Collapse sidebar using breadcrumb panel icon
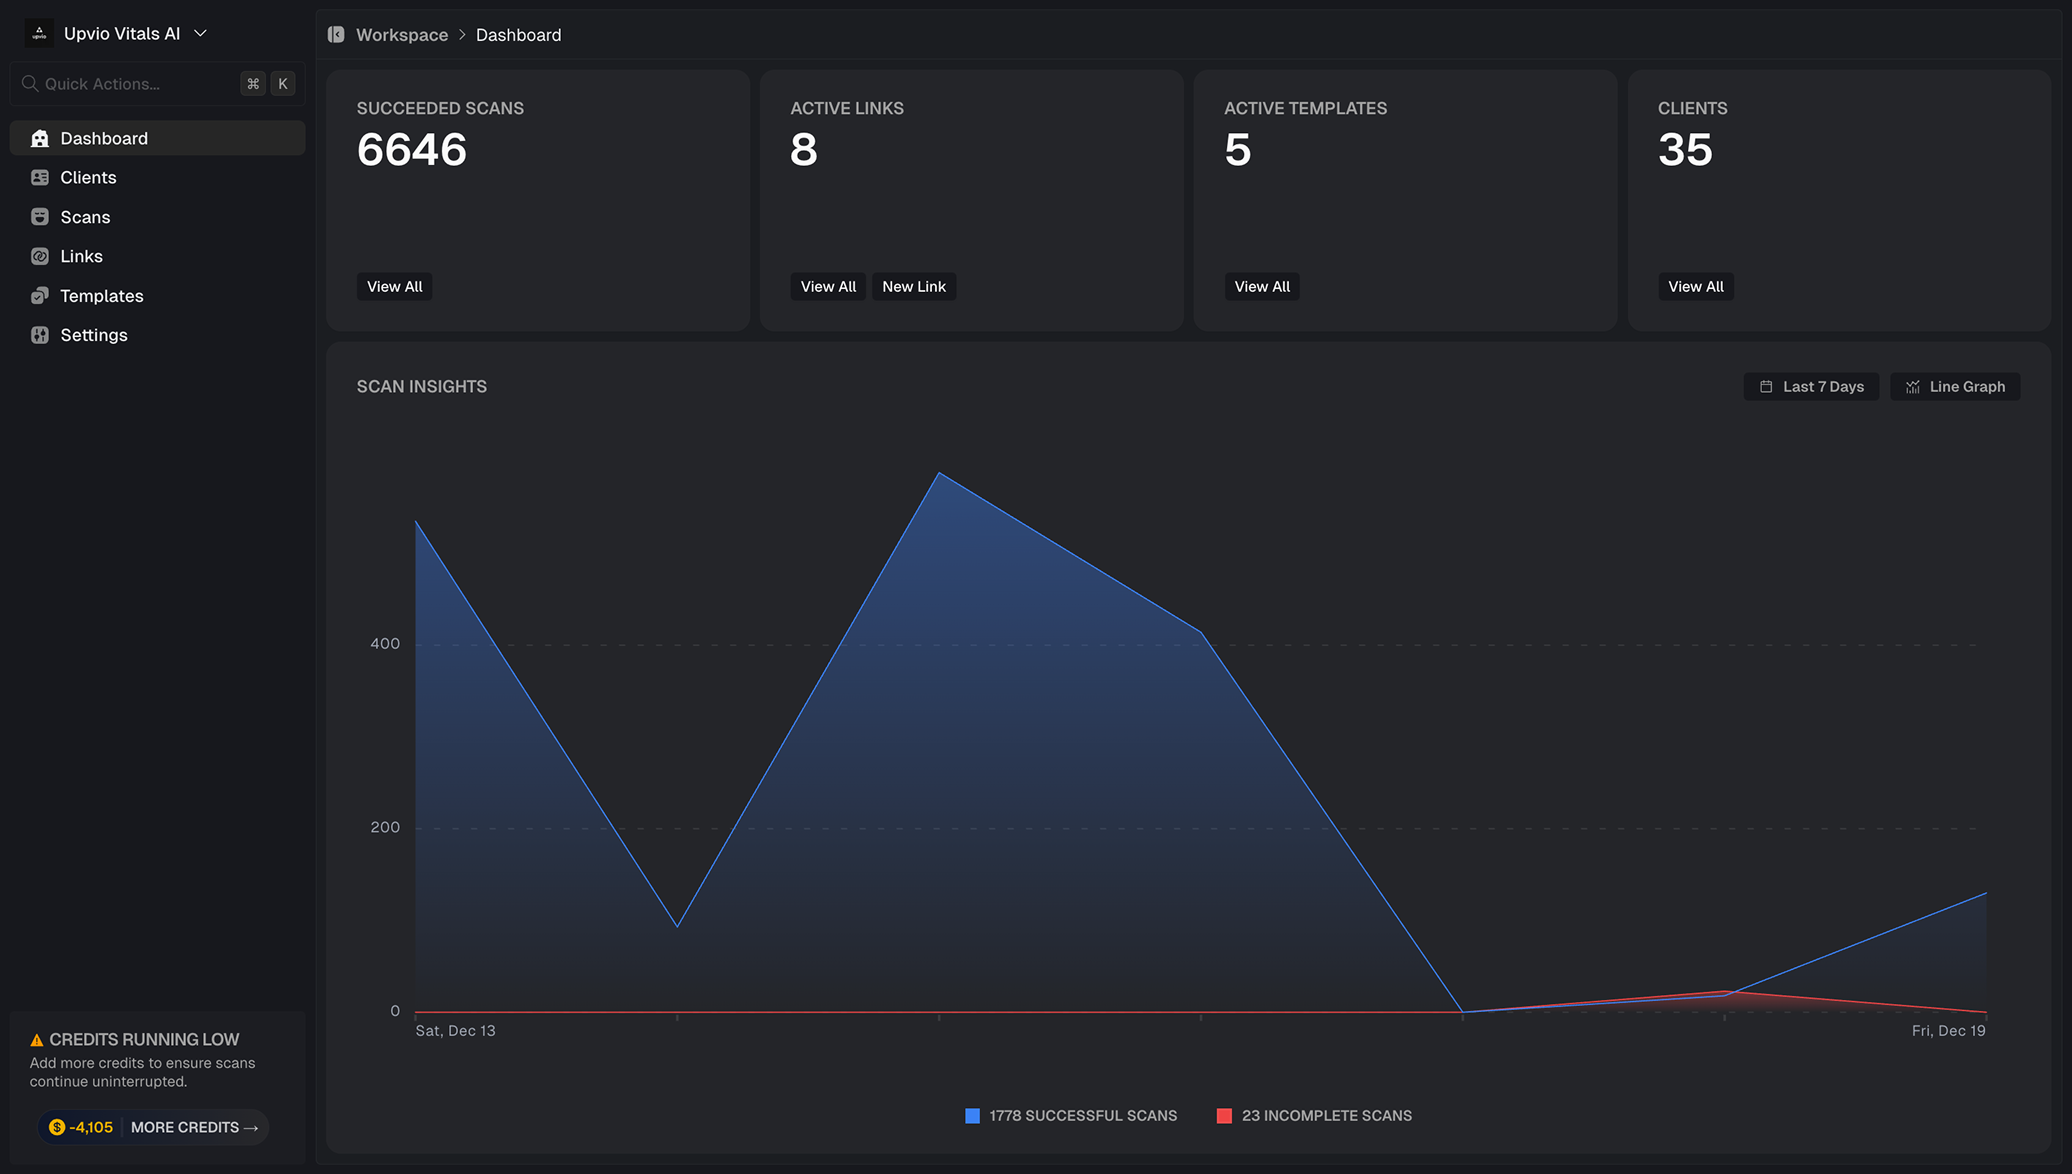2072x1174 pixels. [336, 35]
